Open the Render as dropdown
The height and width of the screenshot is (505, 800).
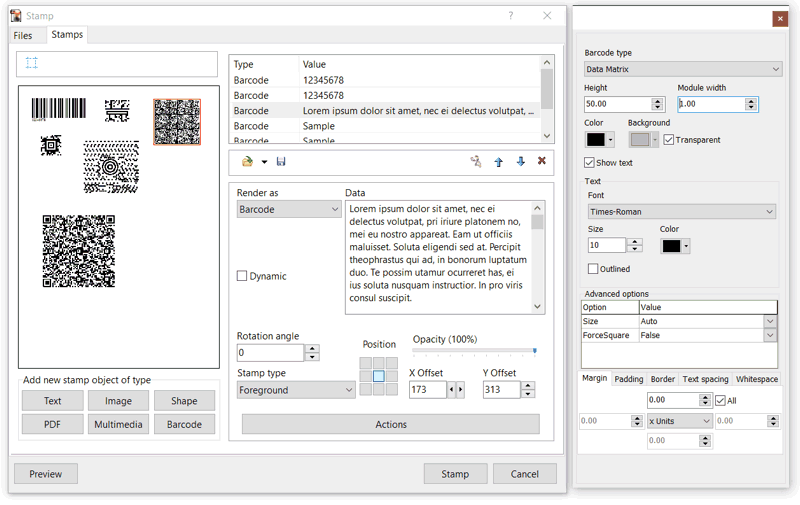point(289,210)
